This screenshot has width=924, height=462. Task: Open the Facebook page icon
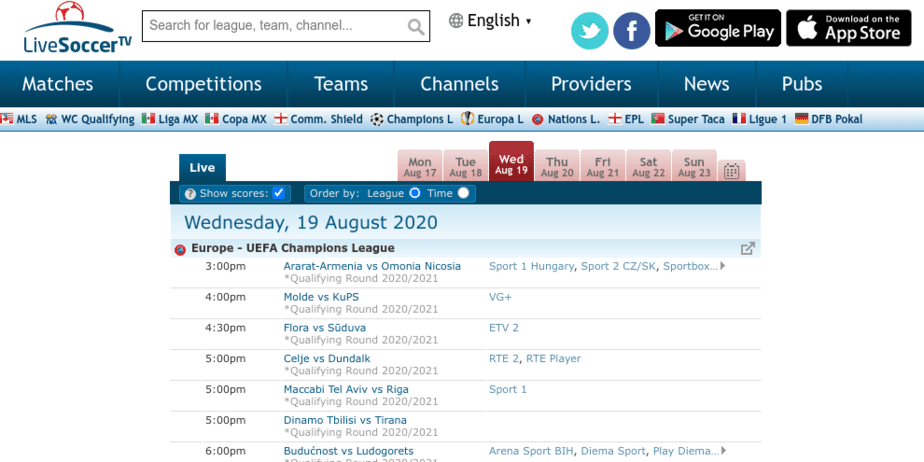632,31
